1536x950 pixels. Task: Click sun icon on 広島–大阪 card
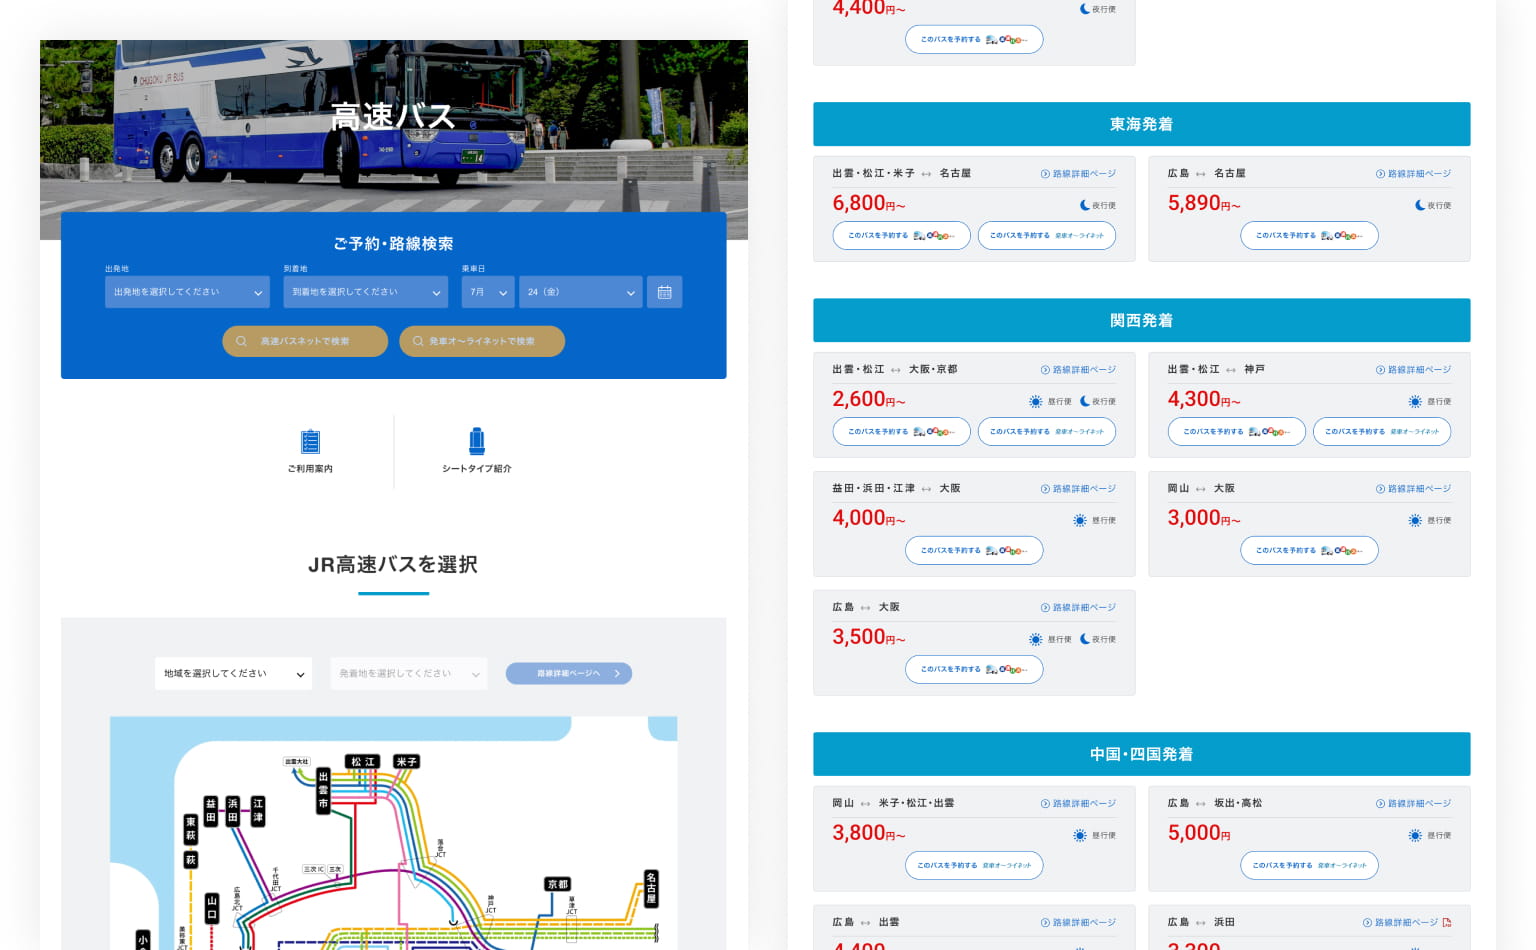(x=1036, y=639)
